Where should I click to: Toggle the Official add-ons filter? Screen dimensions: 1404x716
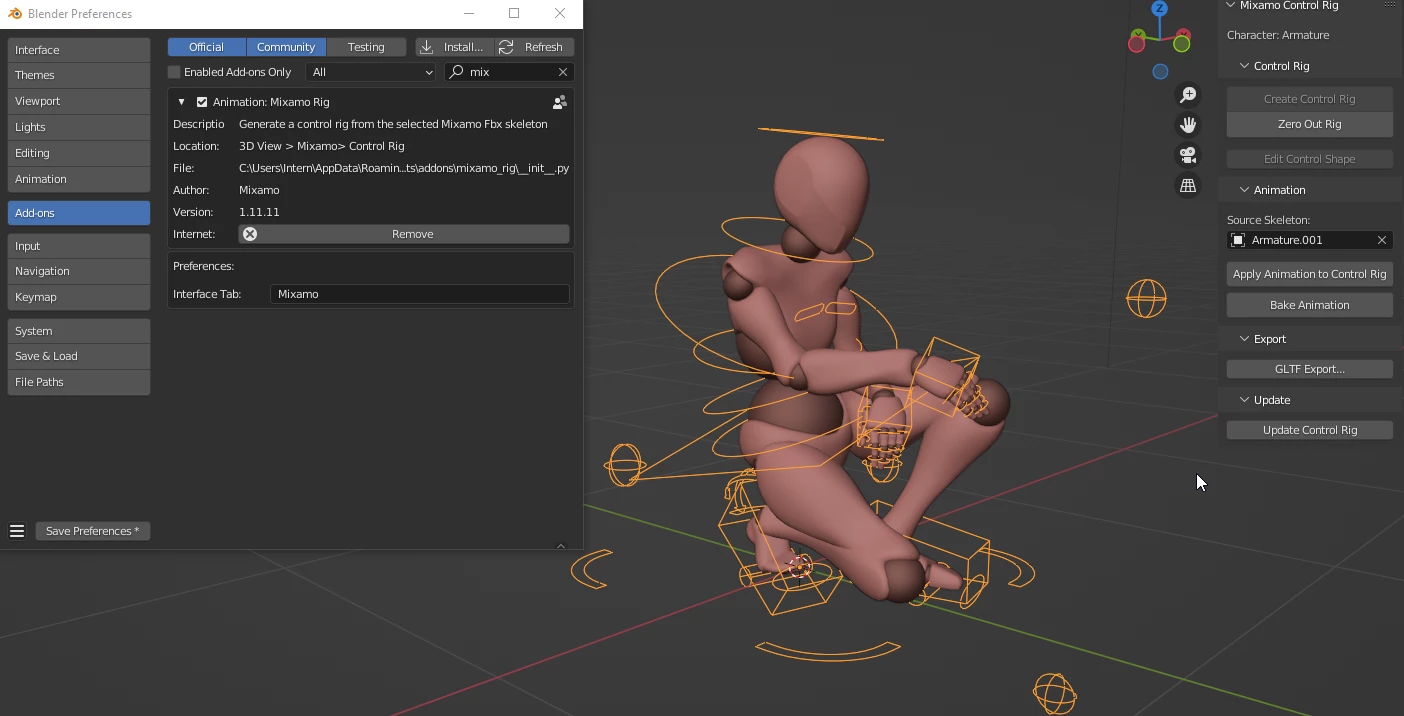(207, 47)
